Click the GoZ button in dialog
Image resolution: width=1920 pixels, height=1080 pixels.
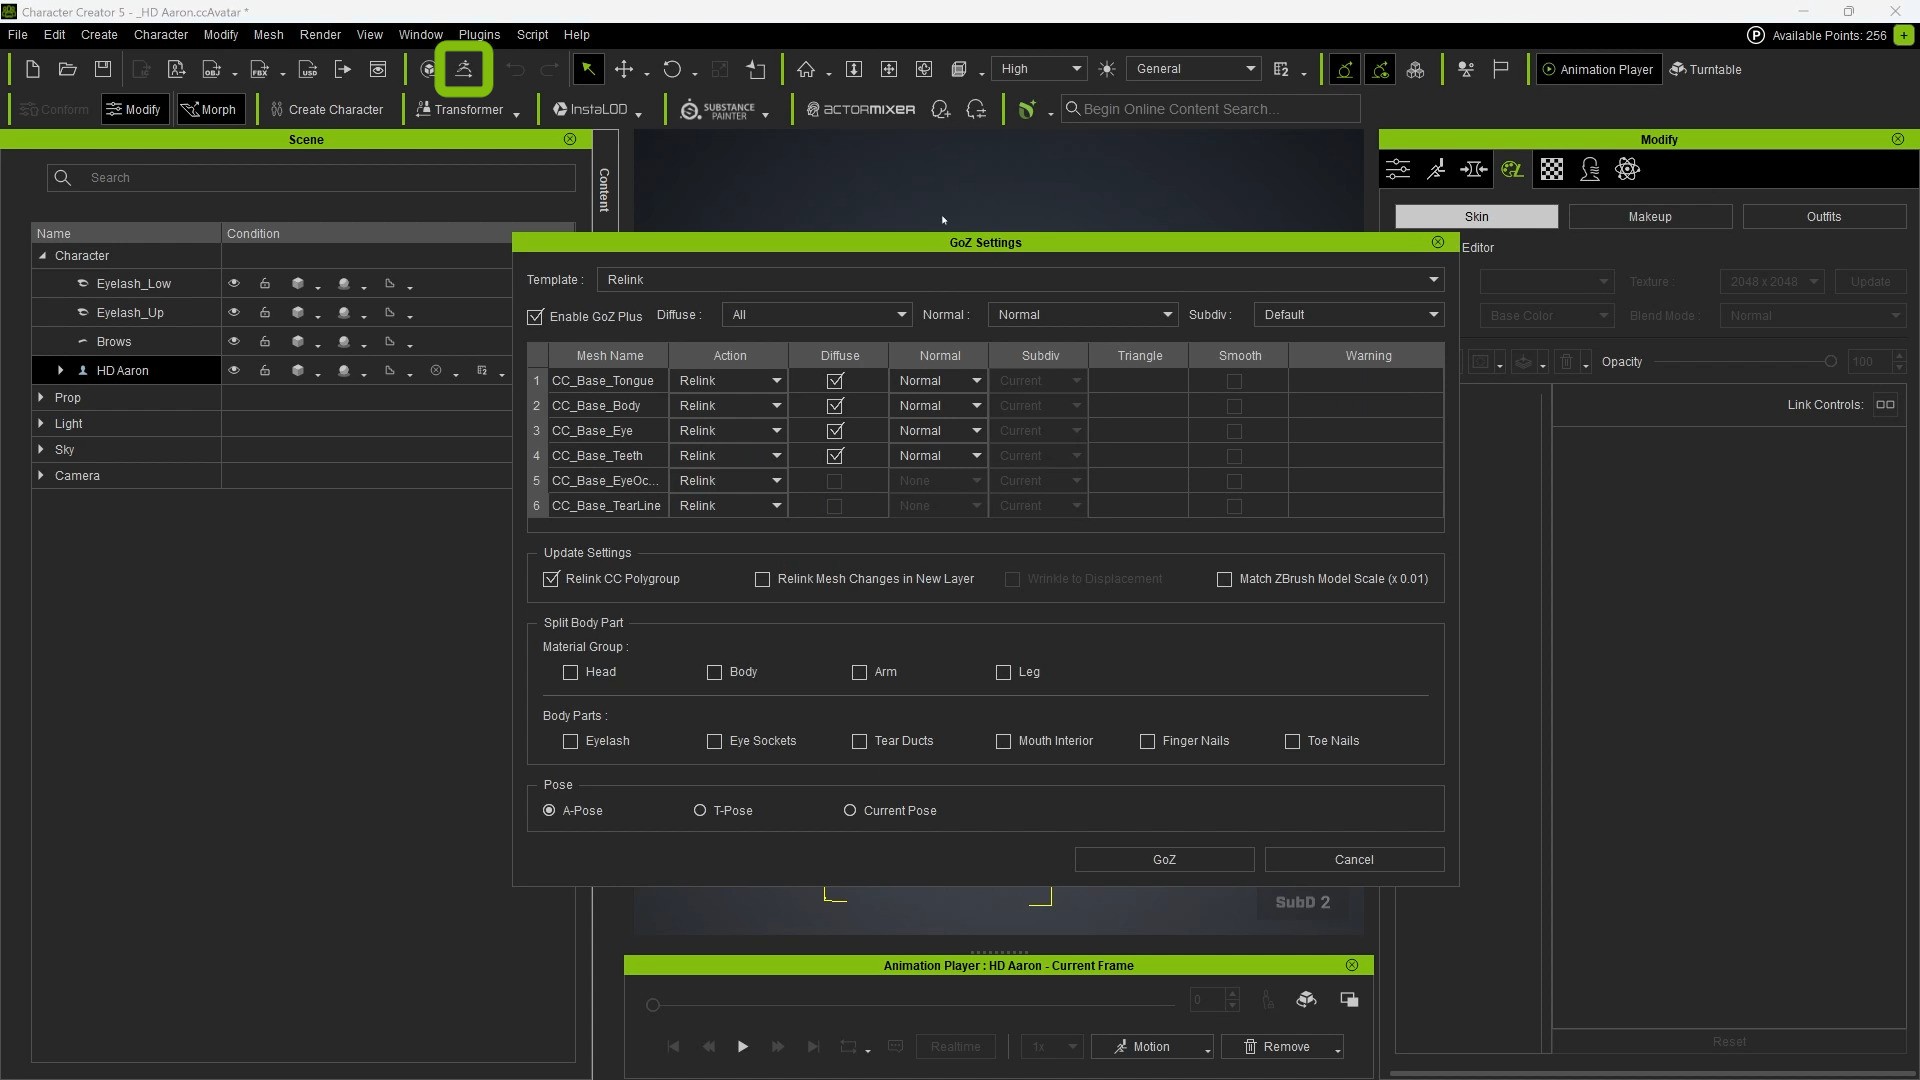(1164, 859)
